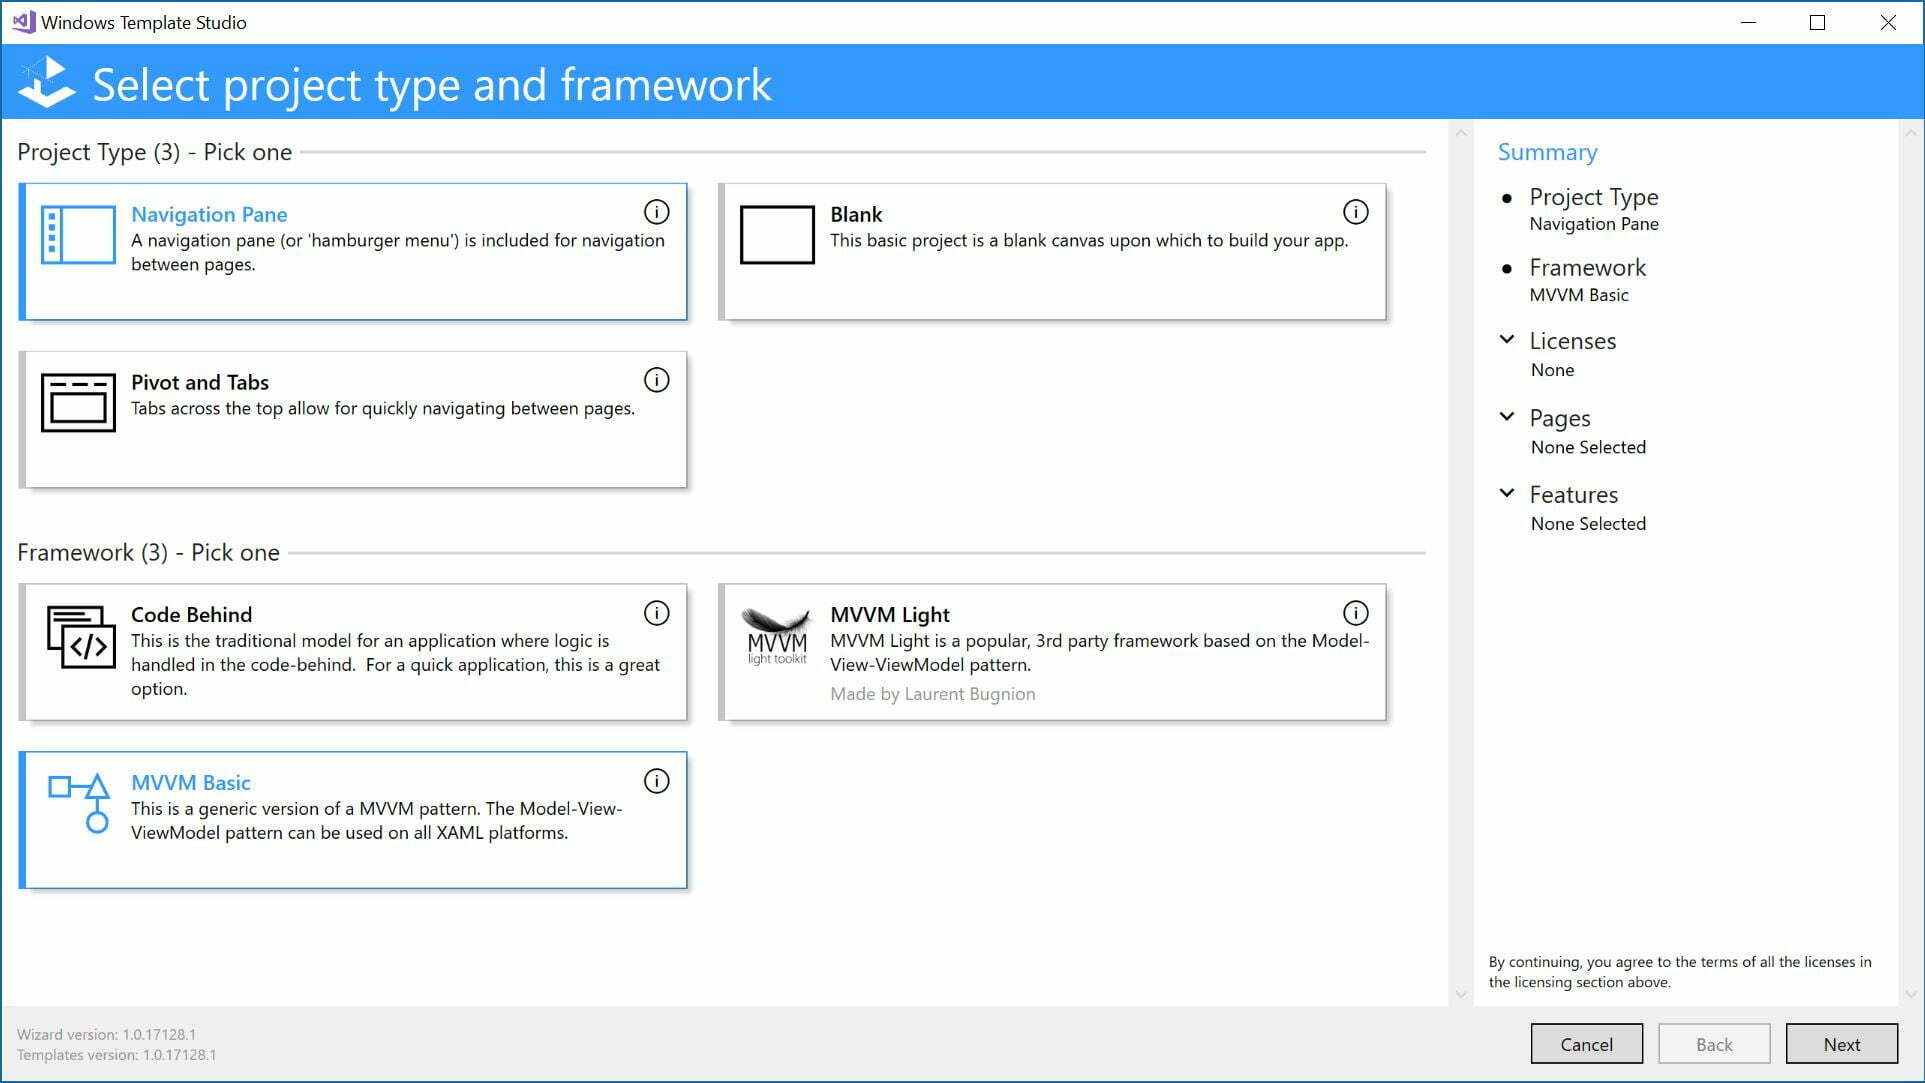The image size is (1925, 1083).
Task: Click the Next button
Action: pyautogui.click(x=1842, y=1043)
